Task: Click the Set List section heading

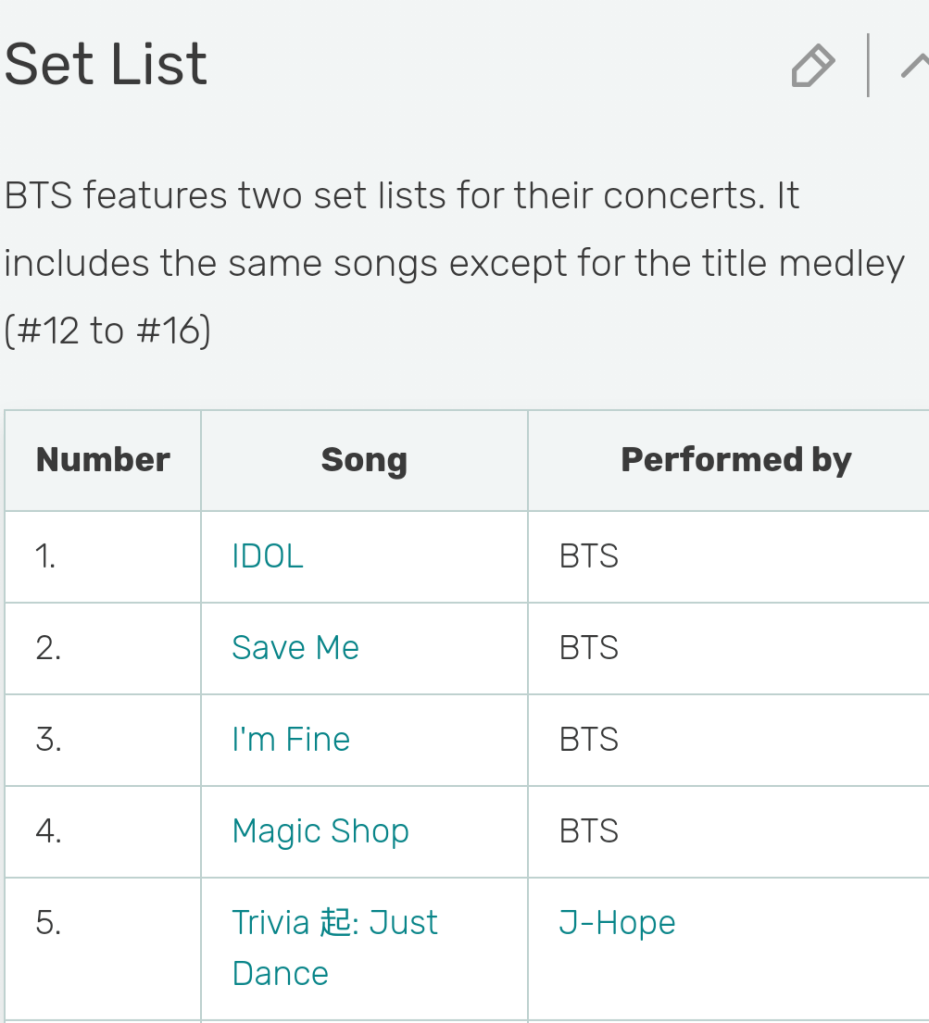Action: tap(106, 65)
